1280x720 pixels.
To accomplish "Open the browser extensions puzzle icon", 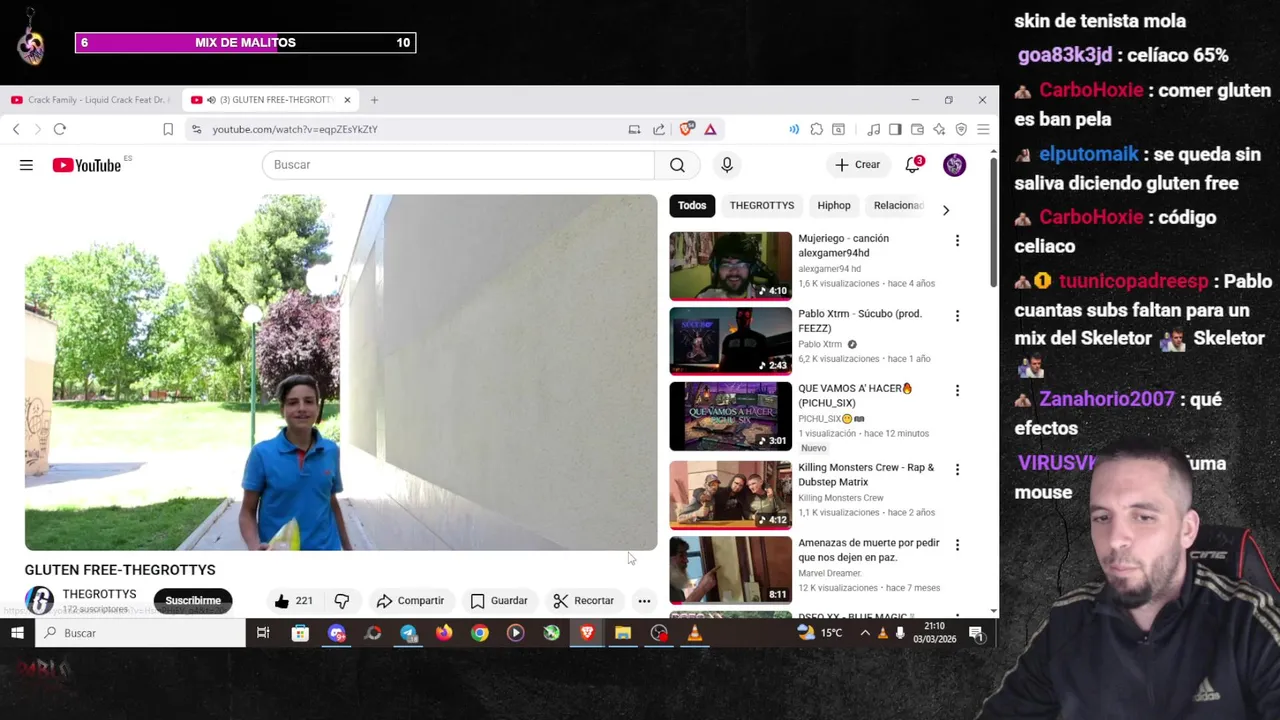I will pyautogui.click(x=817, y=129).
